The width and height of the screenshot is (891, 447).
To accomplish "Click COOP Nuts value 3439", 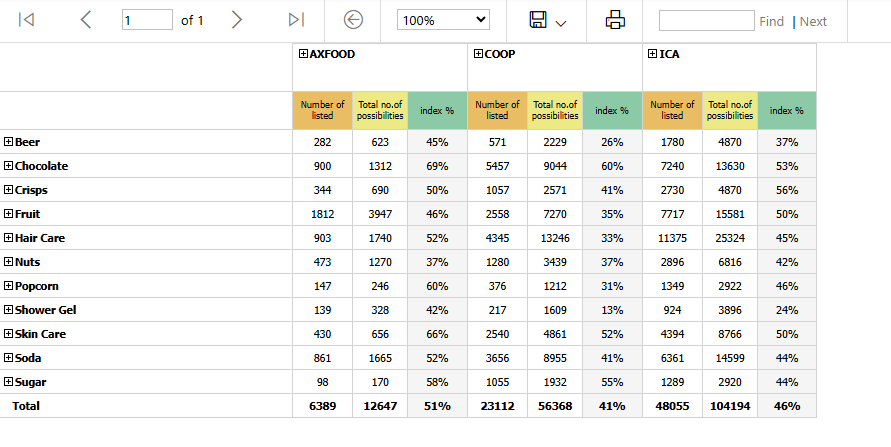I will pyautogui.click(x=555, y=262).
